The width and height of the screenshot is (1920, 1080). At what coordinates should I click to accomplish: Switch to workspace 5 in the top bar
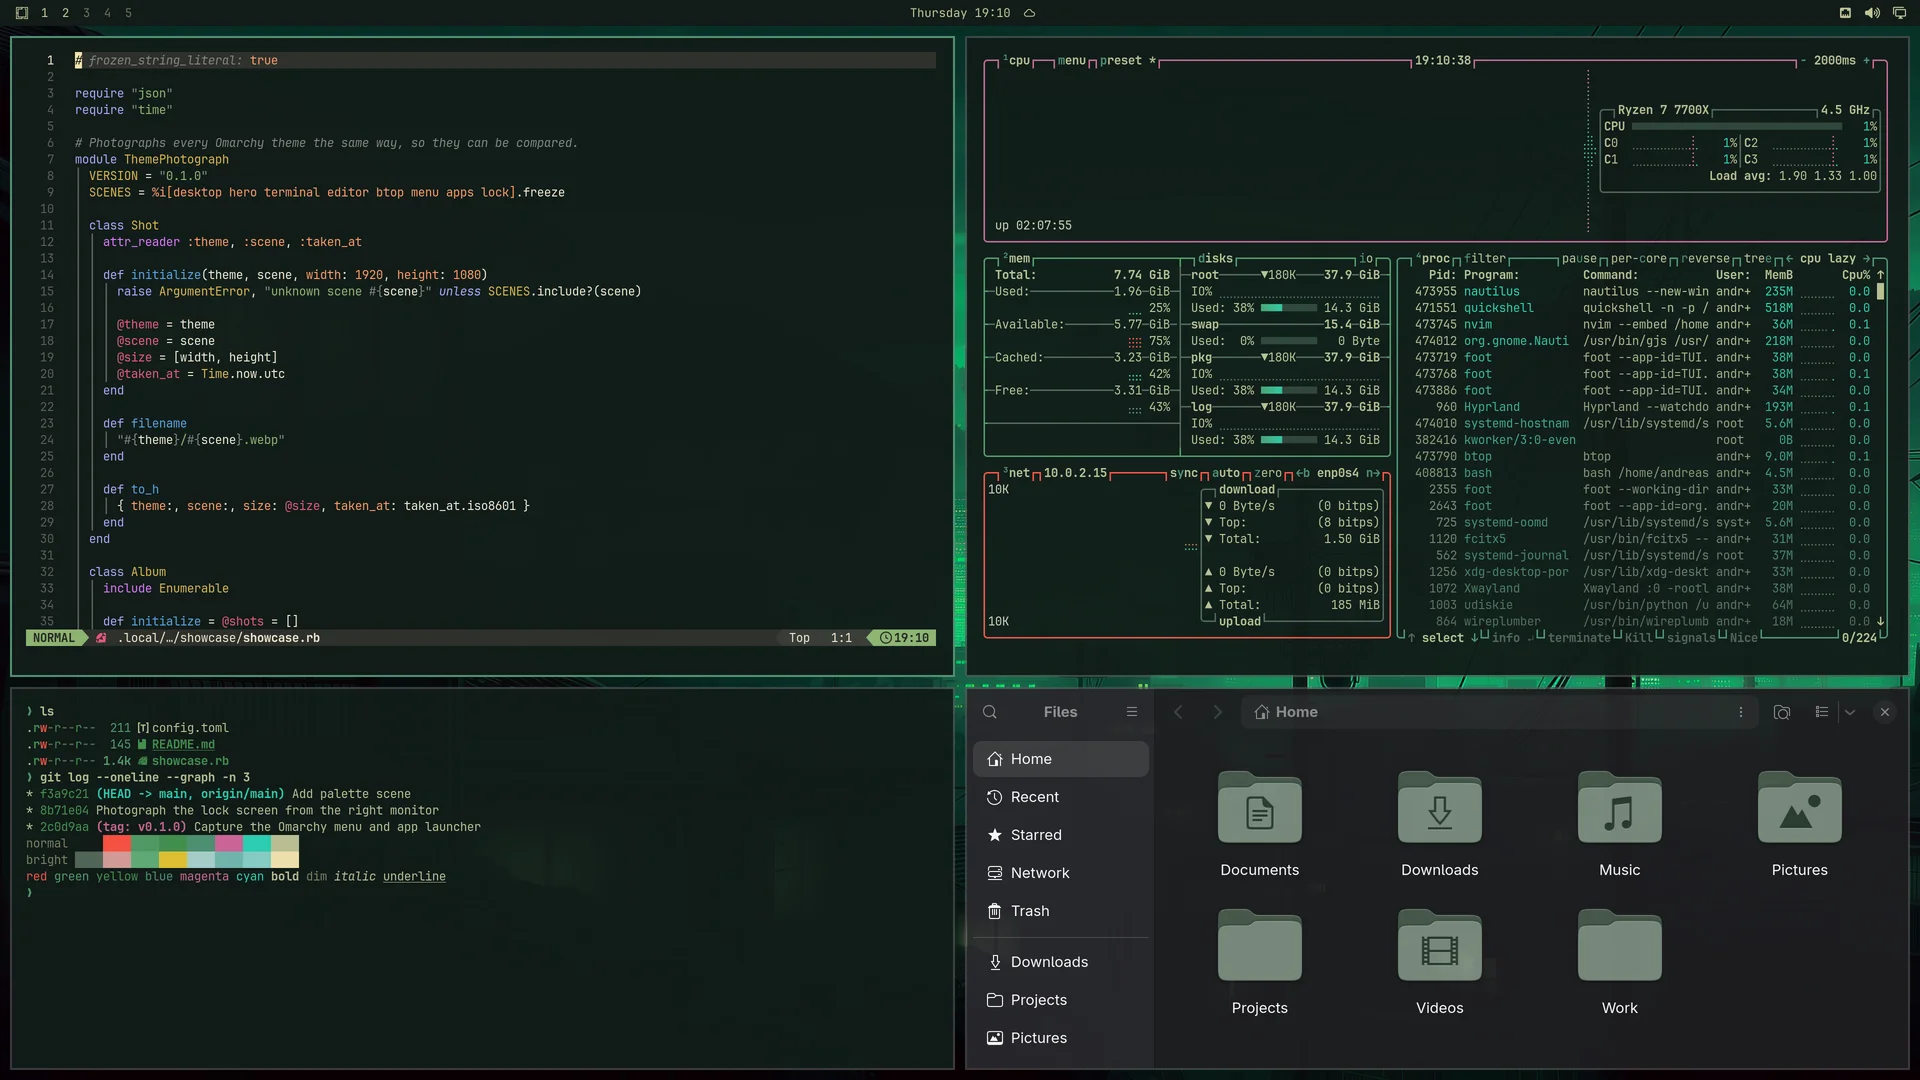pyautogui.click(x=128, y=13)
